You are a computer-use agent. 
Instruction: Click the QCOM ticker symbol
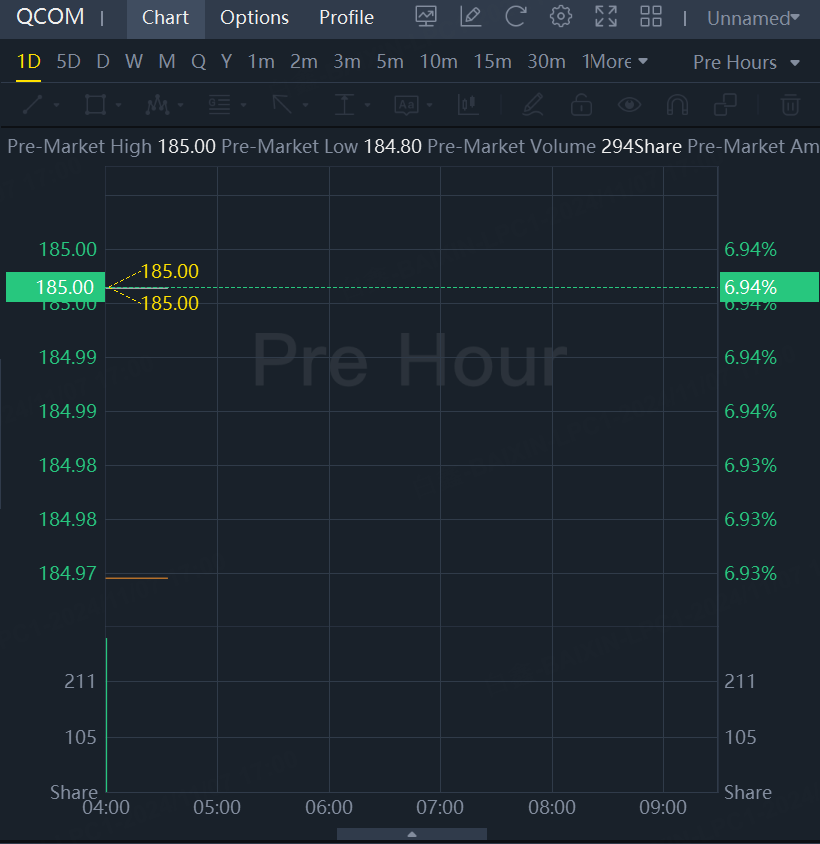click(x=50, y=17)
